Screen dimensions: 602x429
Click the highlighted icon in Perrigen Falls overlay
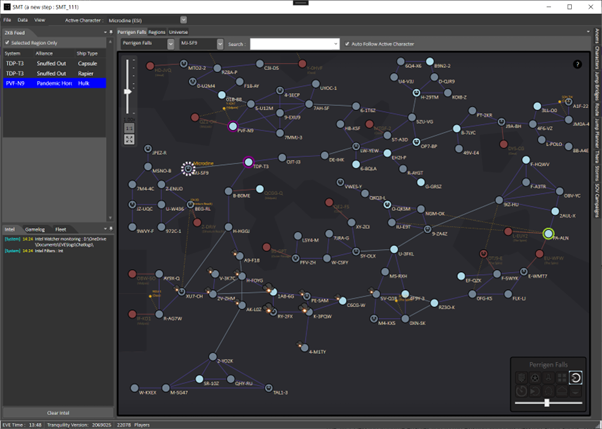click(575, 377)
